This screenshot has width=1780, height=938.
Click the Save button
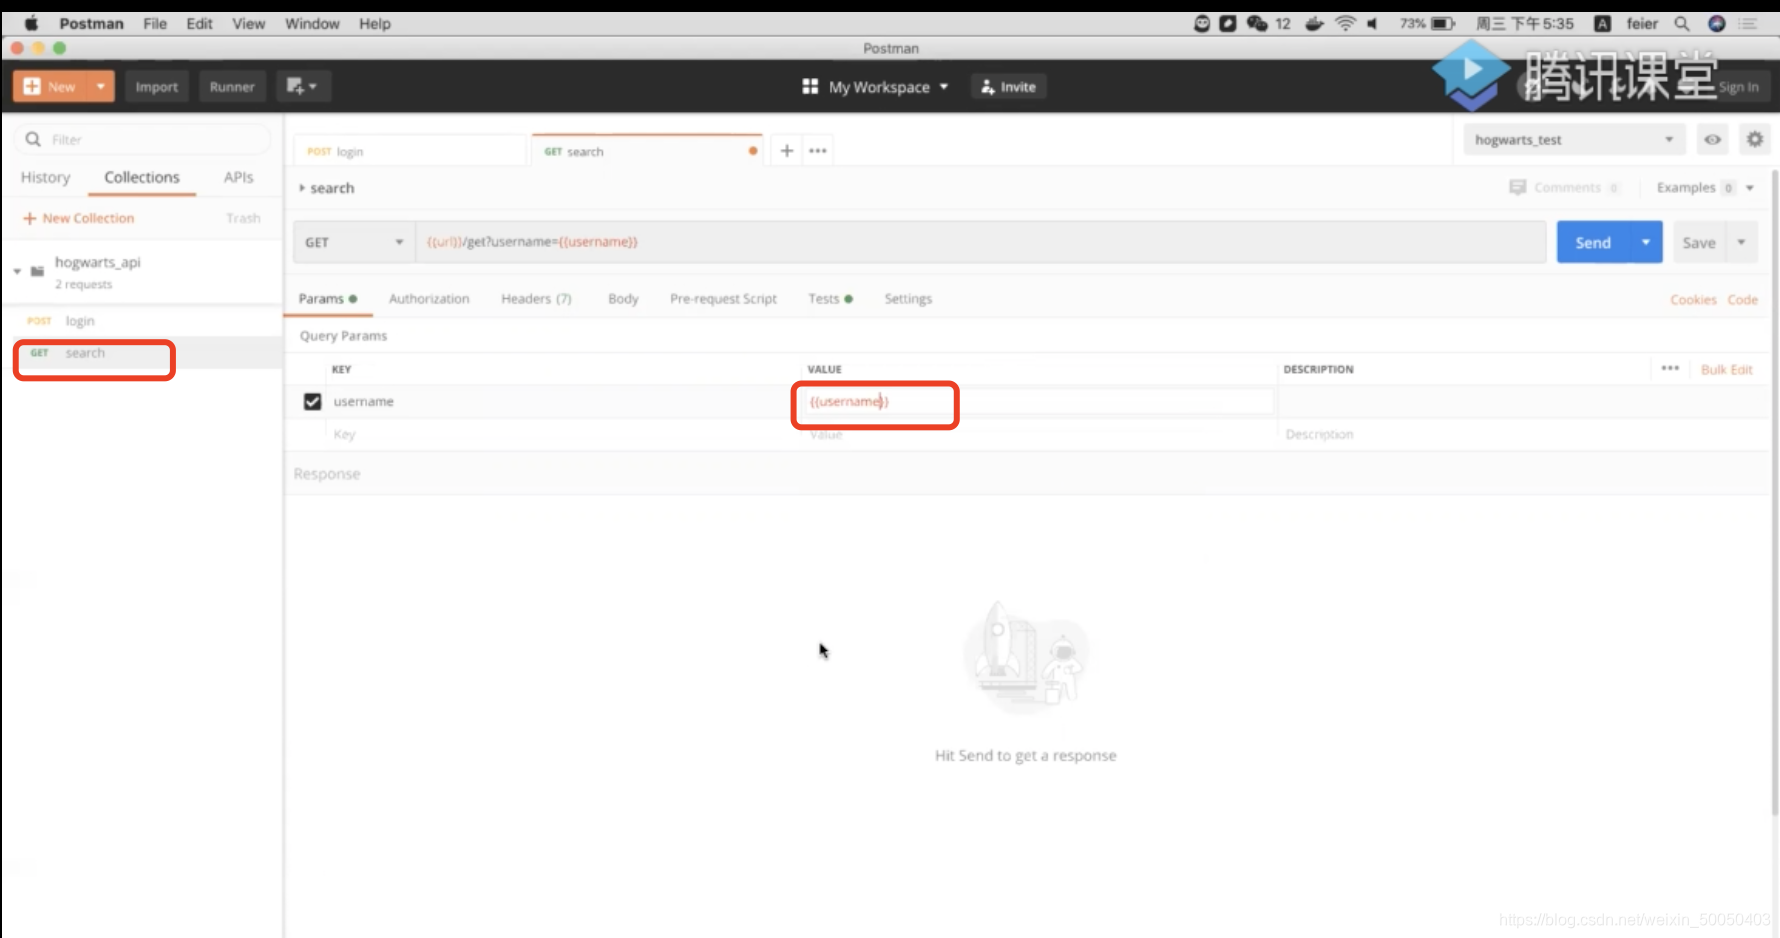tap(1699, 243)
